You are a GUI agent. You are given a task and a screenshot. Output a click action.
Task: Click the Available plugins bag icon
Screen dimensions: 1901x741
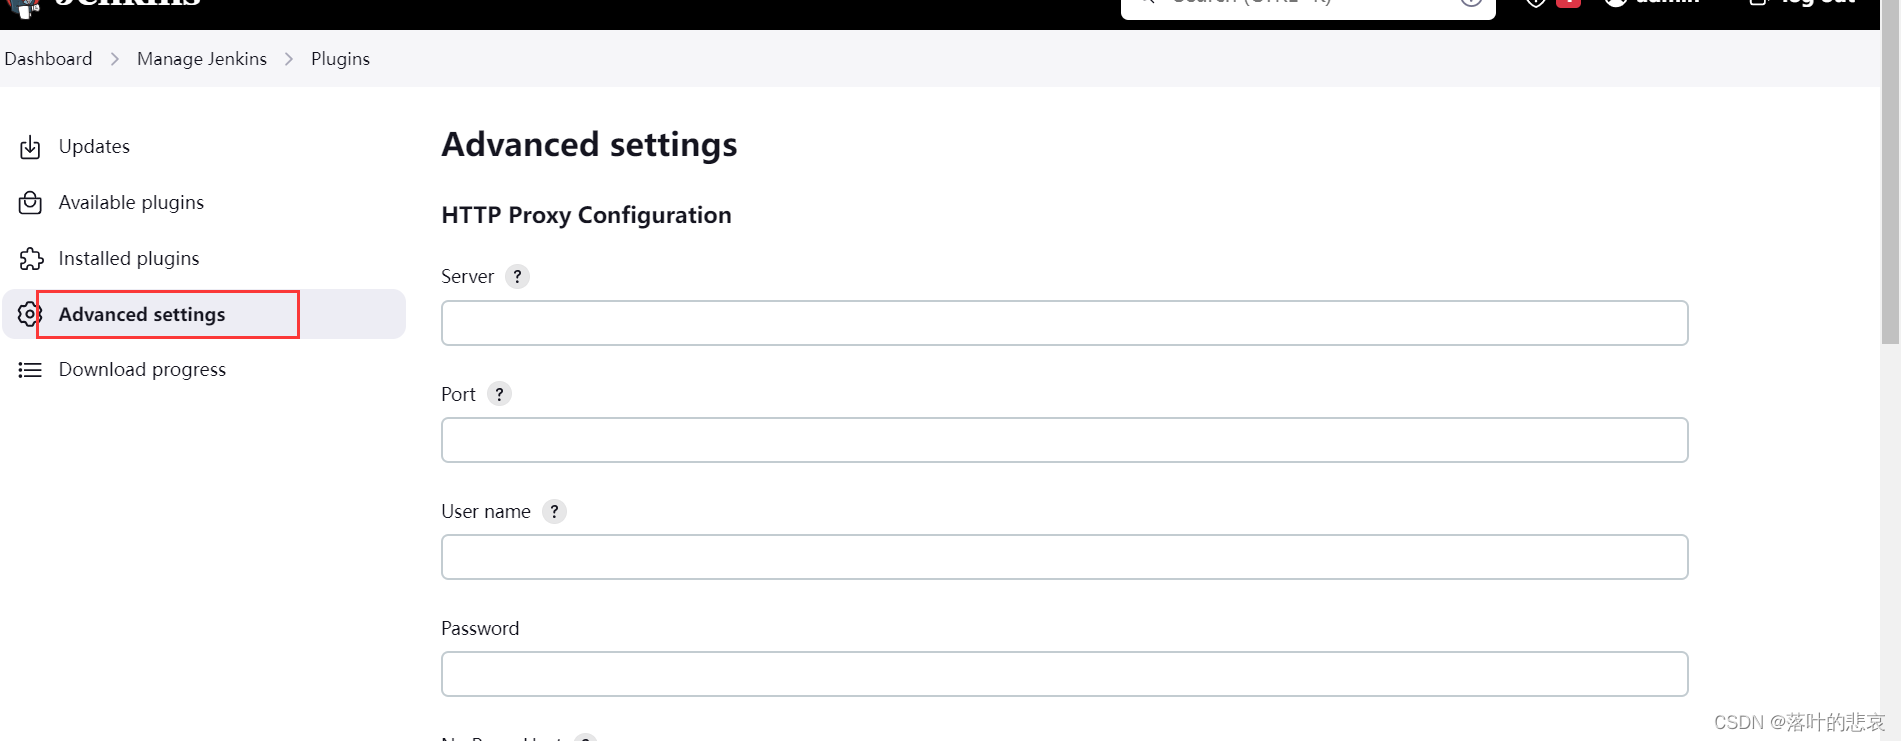point(30,203)
